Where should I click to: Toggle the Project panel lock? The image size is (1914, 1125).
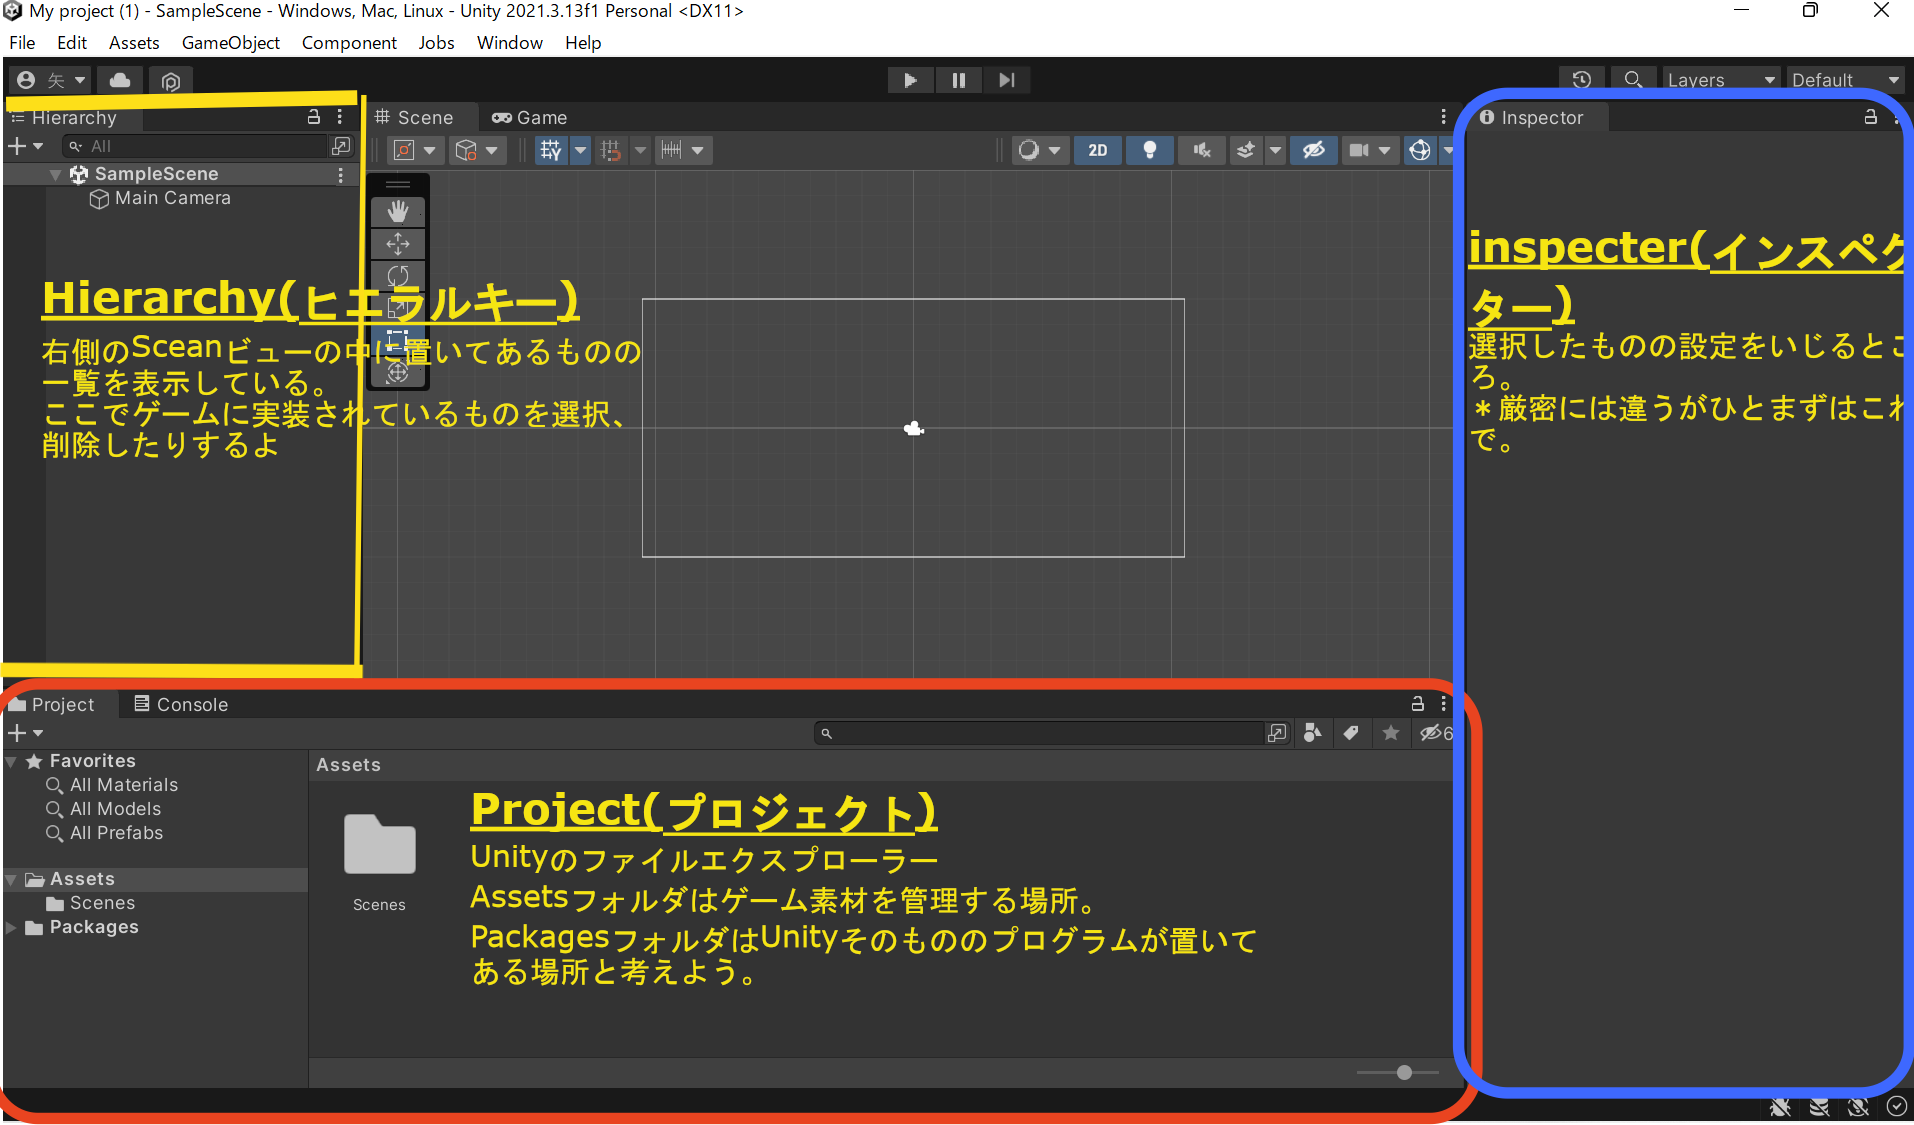tap(1417, 704)
